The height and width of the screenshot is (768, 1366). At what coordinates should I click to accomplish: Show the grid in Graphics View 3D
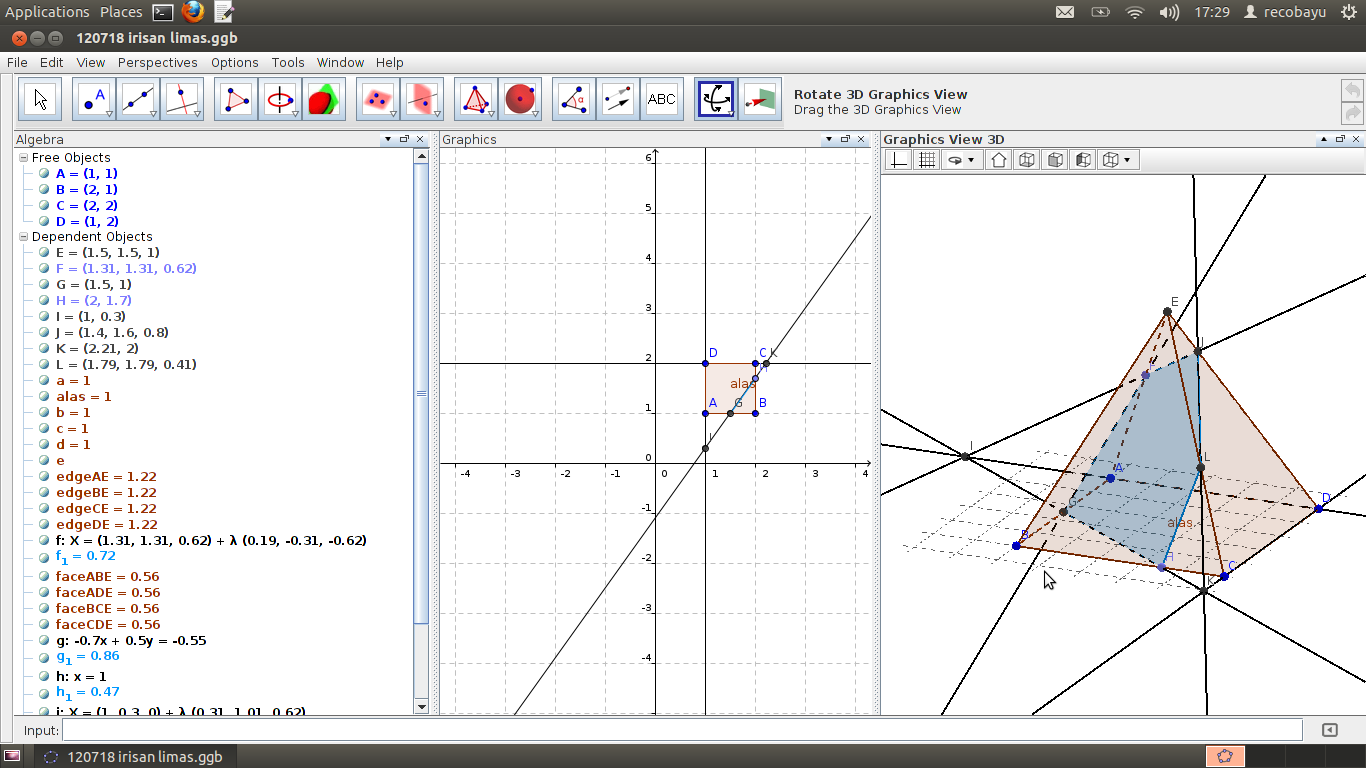[x=925, y=159]
